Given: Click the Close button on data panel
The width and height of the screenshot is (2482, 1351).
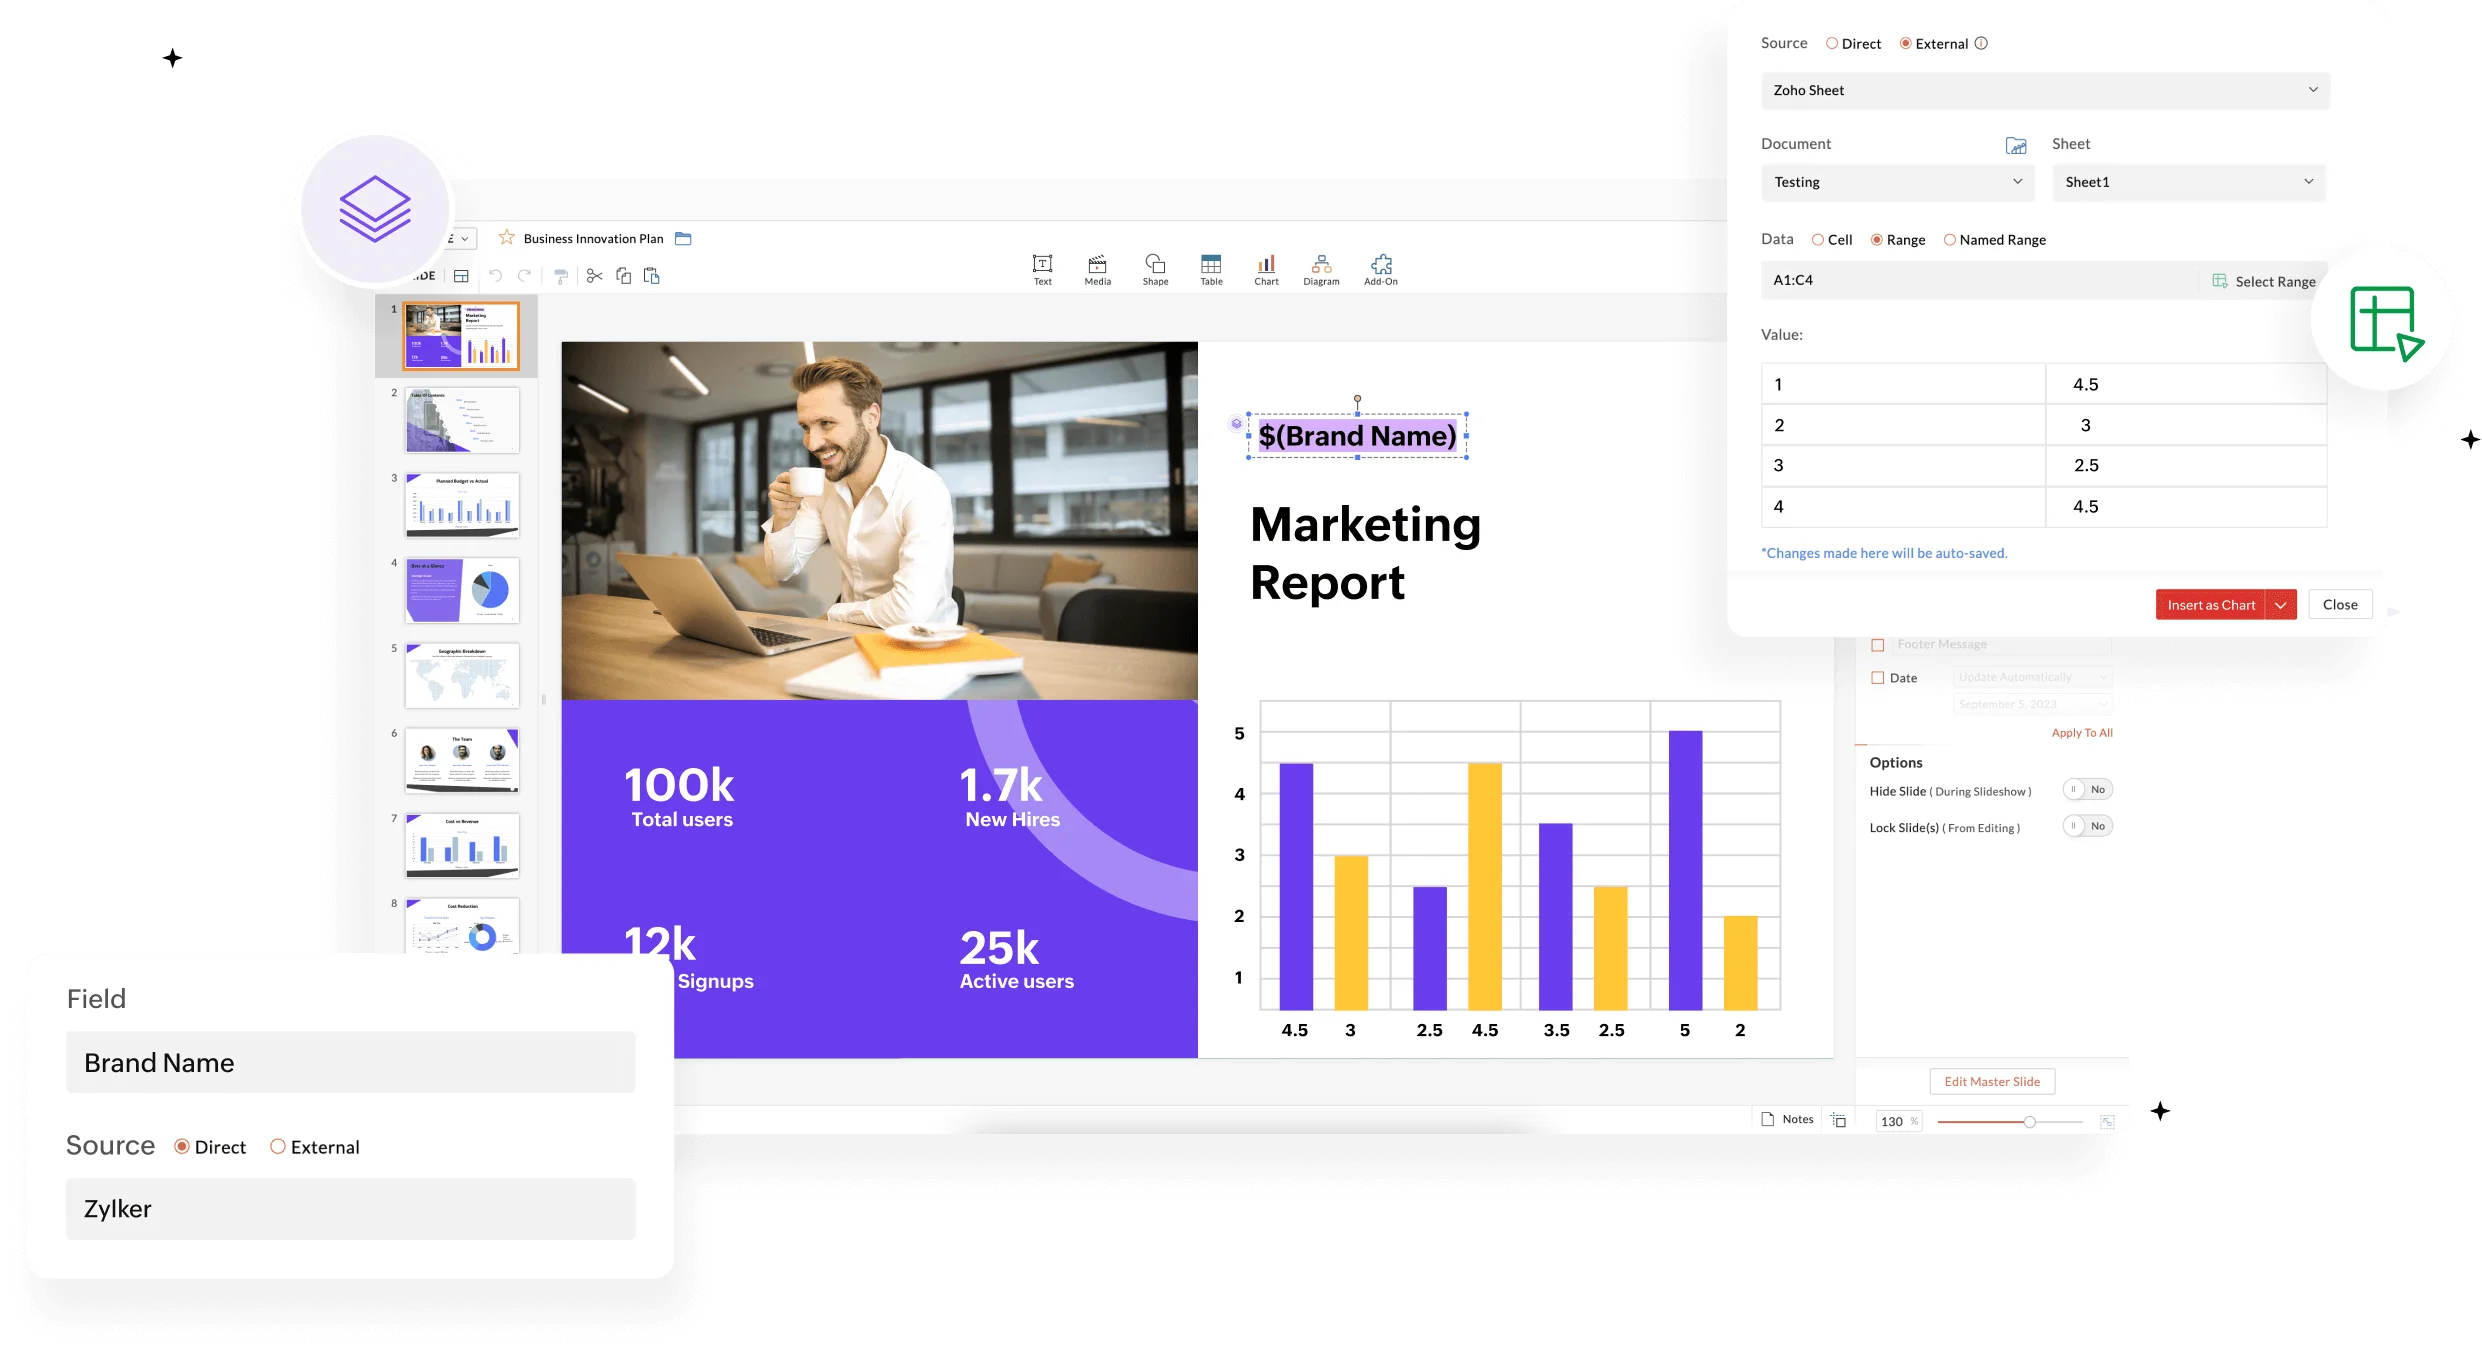Looking at the screenshot, I should coord(2341,604).
